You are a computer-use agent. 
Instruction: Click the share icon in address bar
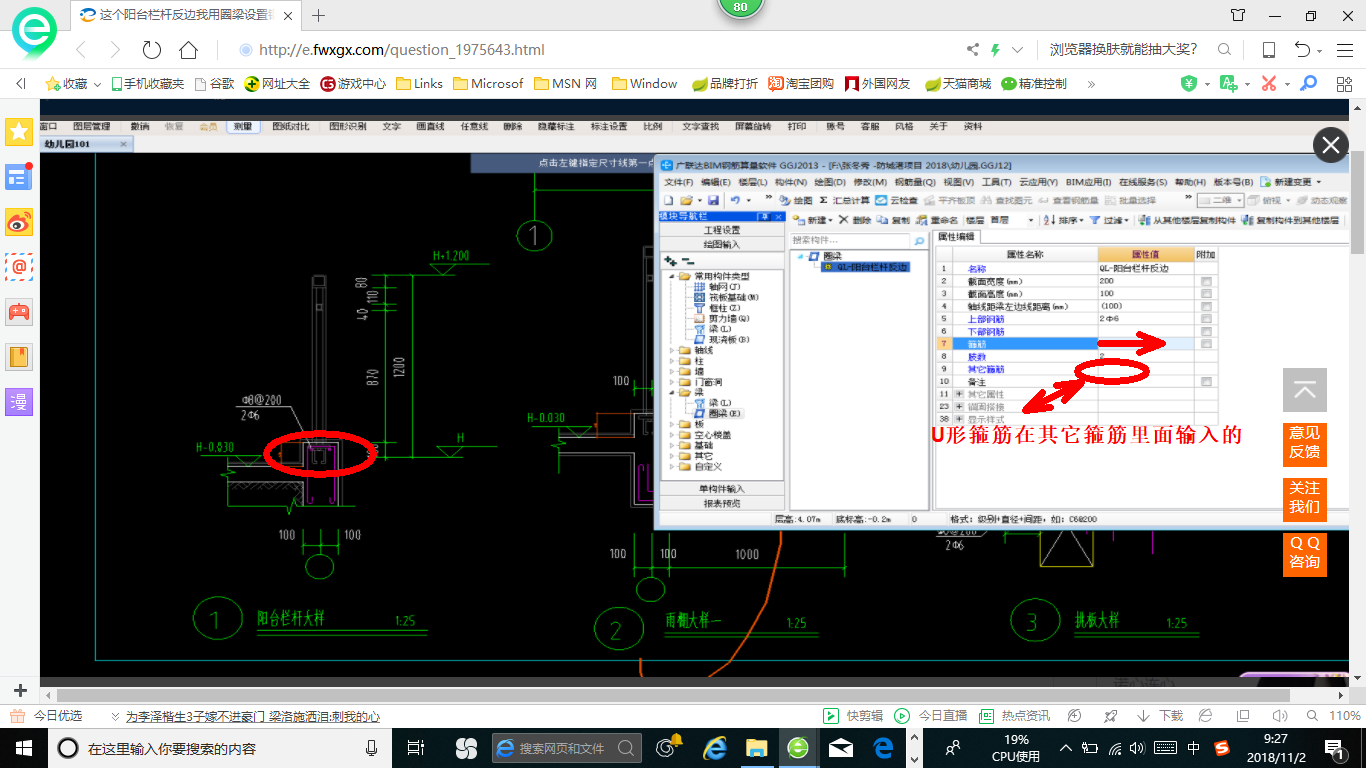click(x=973, y=50)
